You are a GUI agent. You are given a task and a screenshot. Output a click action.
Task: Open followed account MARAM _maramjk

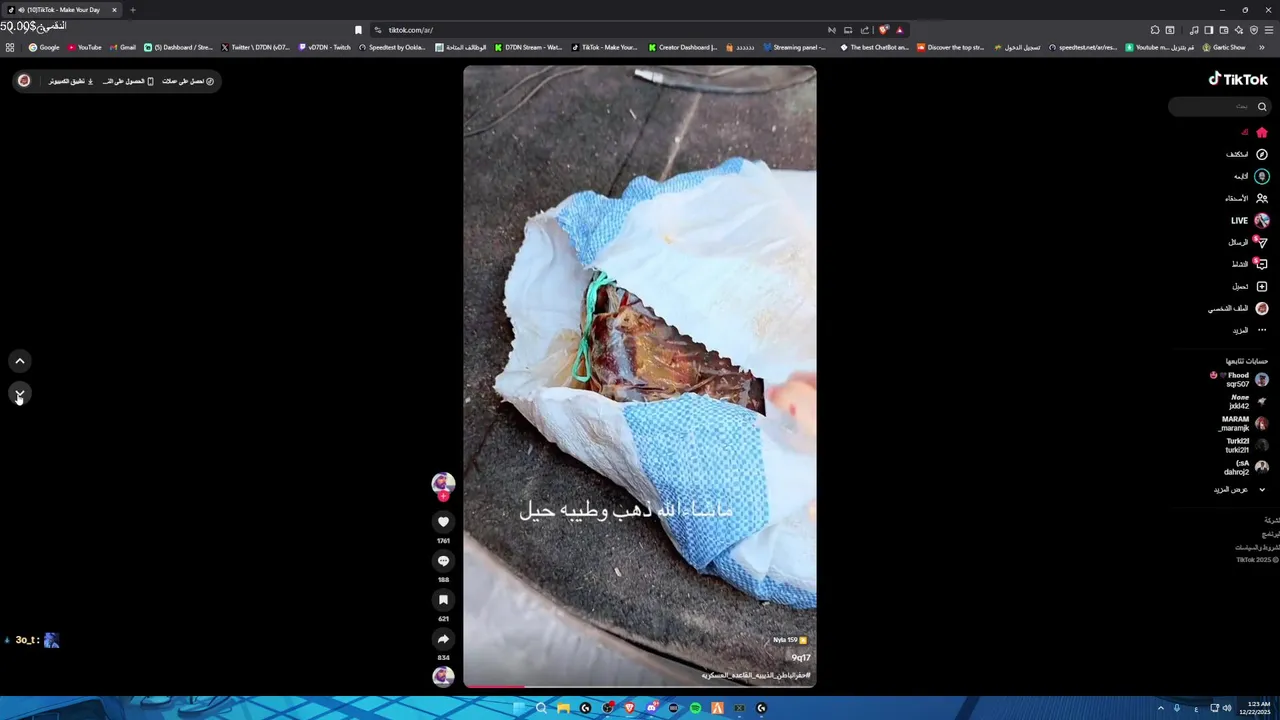pos(1244,423)
